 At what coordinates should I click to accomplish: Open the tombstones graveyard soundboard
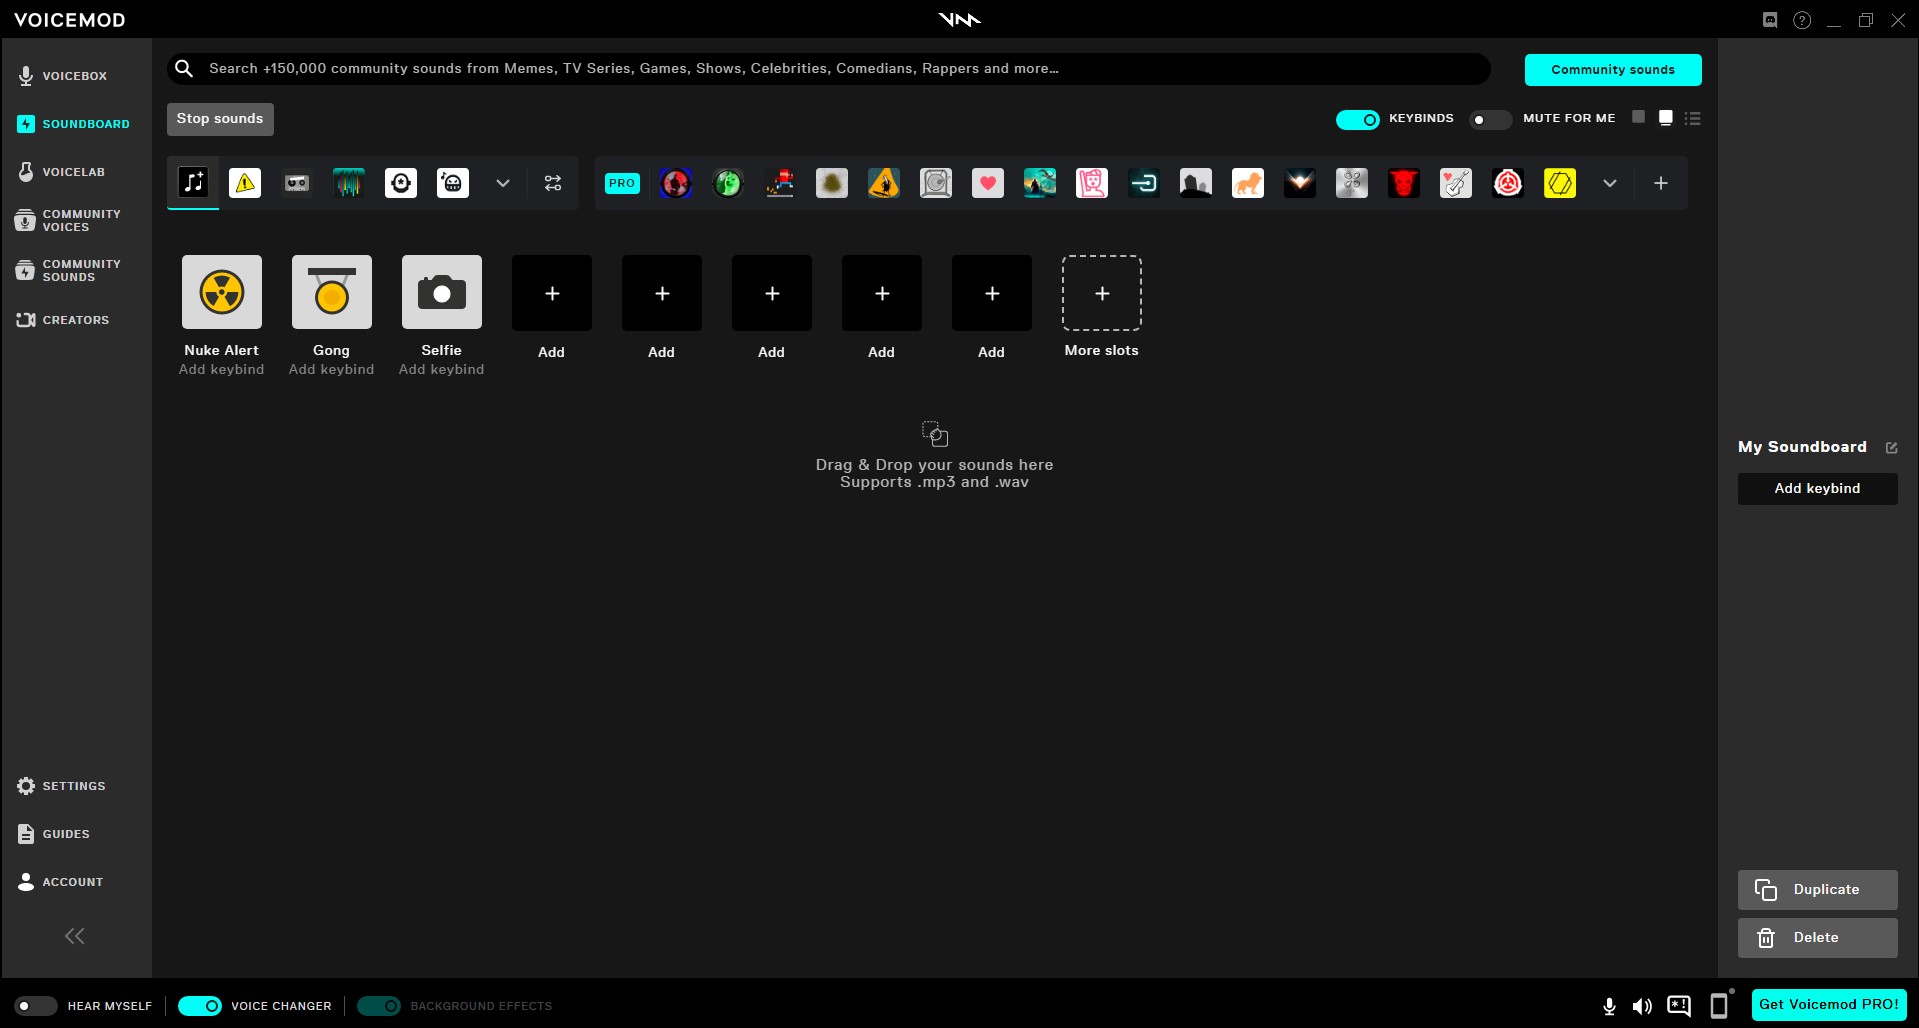pos(1196,183)
